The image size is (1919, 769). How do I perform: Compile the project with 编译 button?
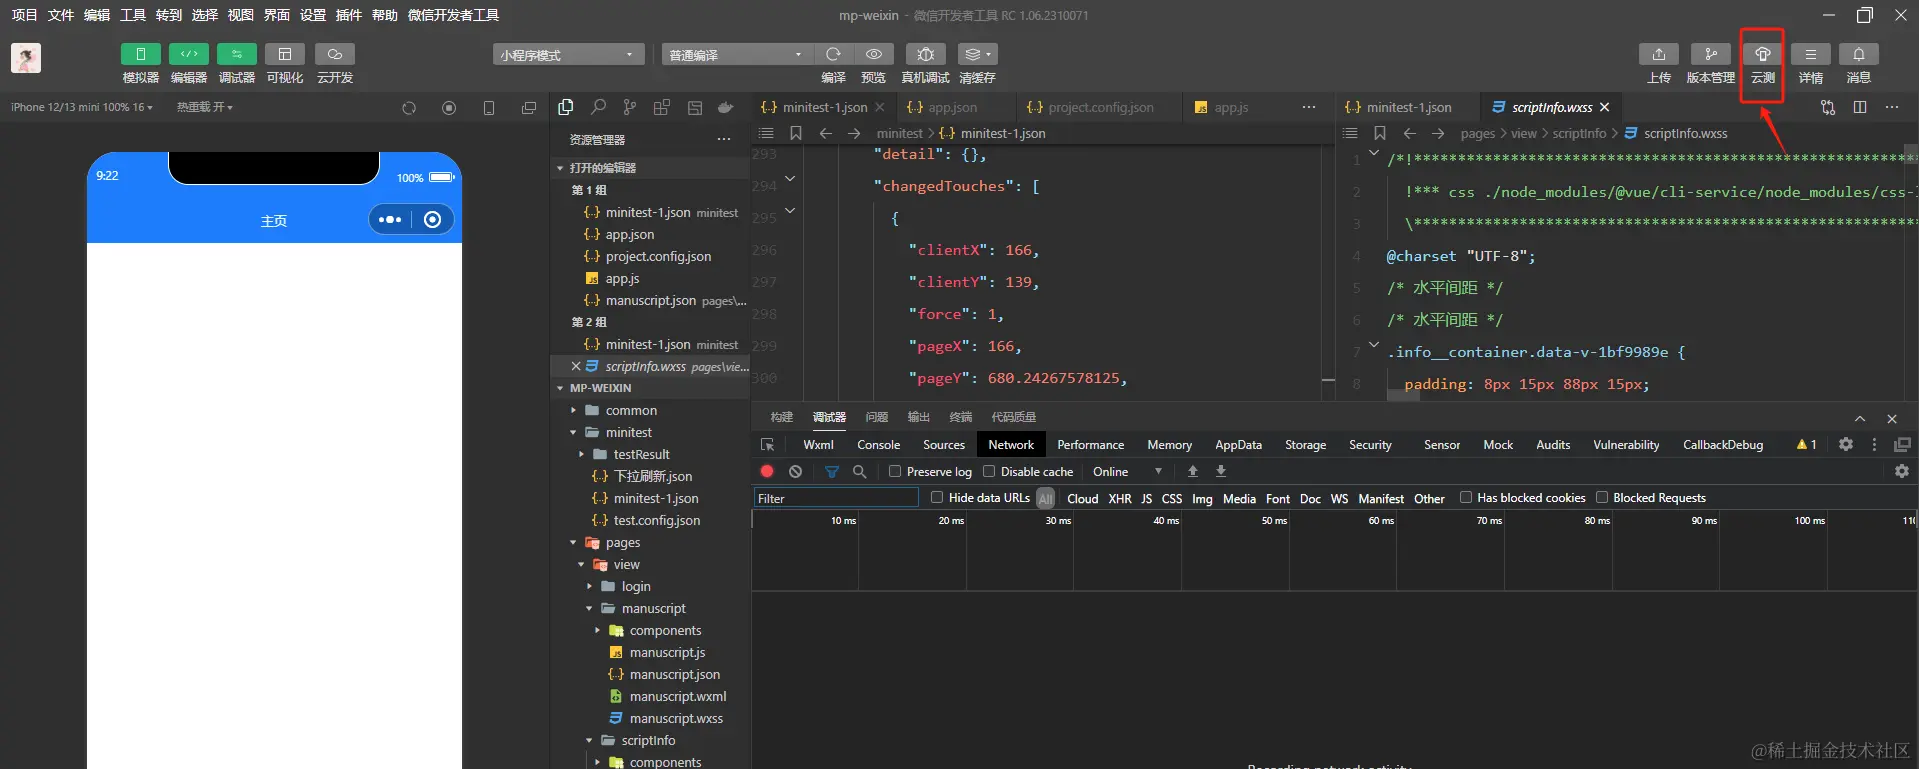click(833, 54)
